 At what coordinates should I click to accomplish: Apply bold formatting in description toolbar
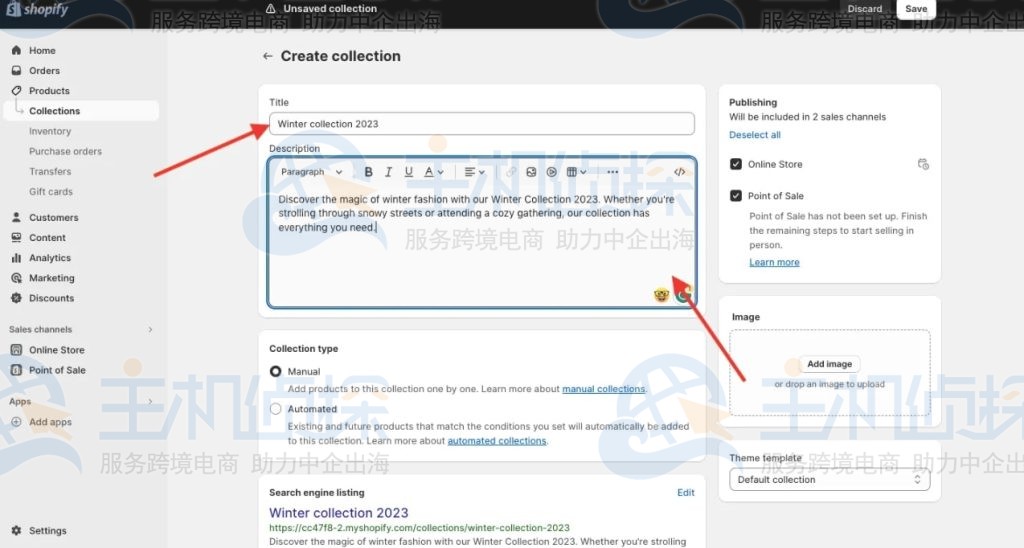click(368, 172)
